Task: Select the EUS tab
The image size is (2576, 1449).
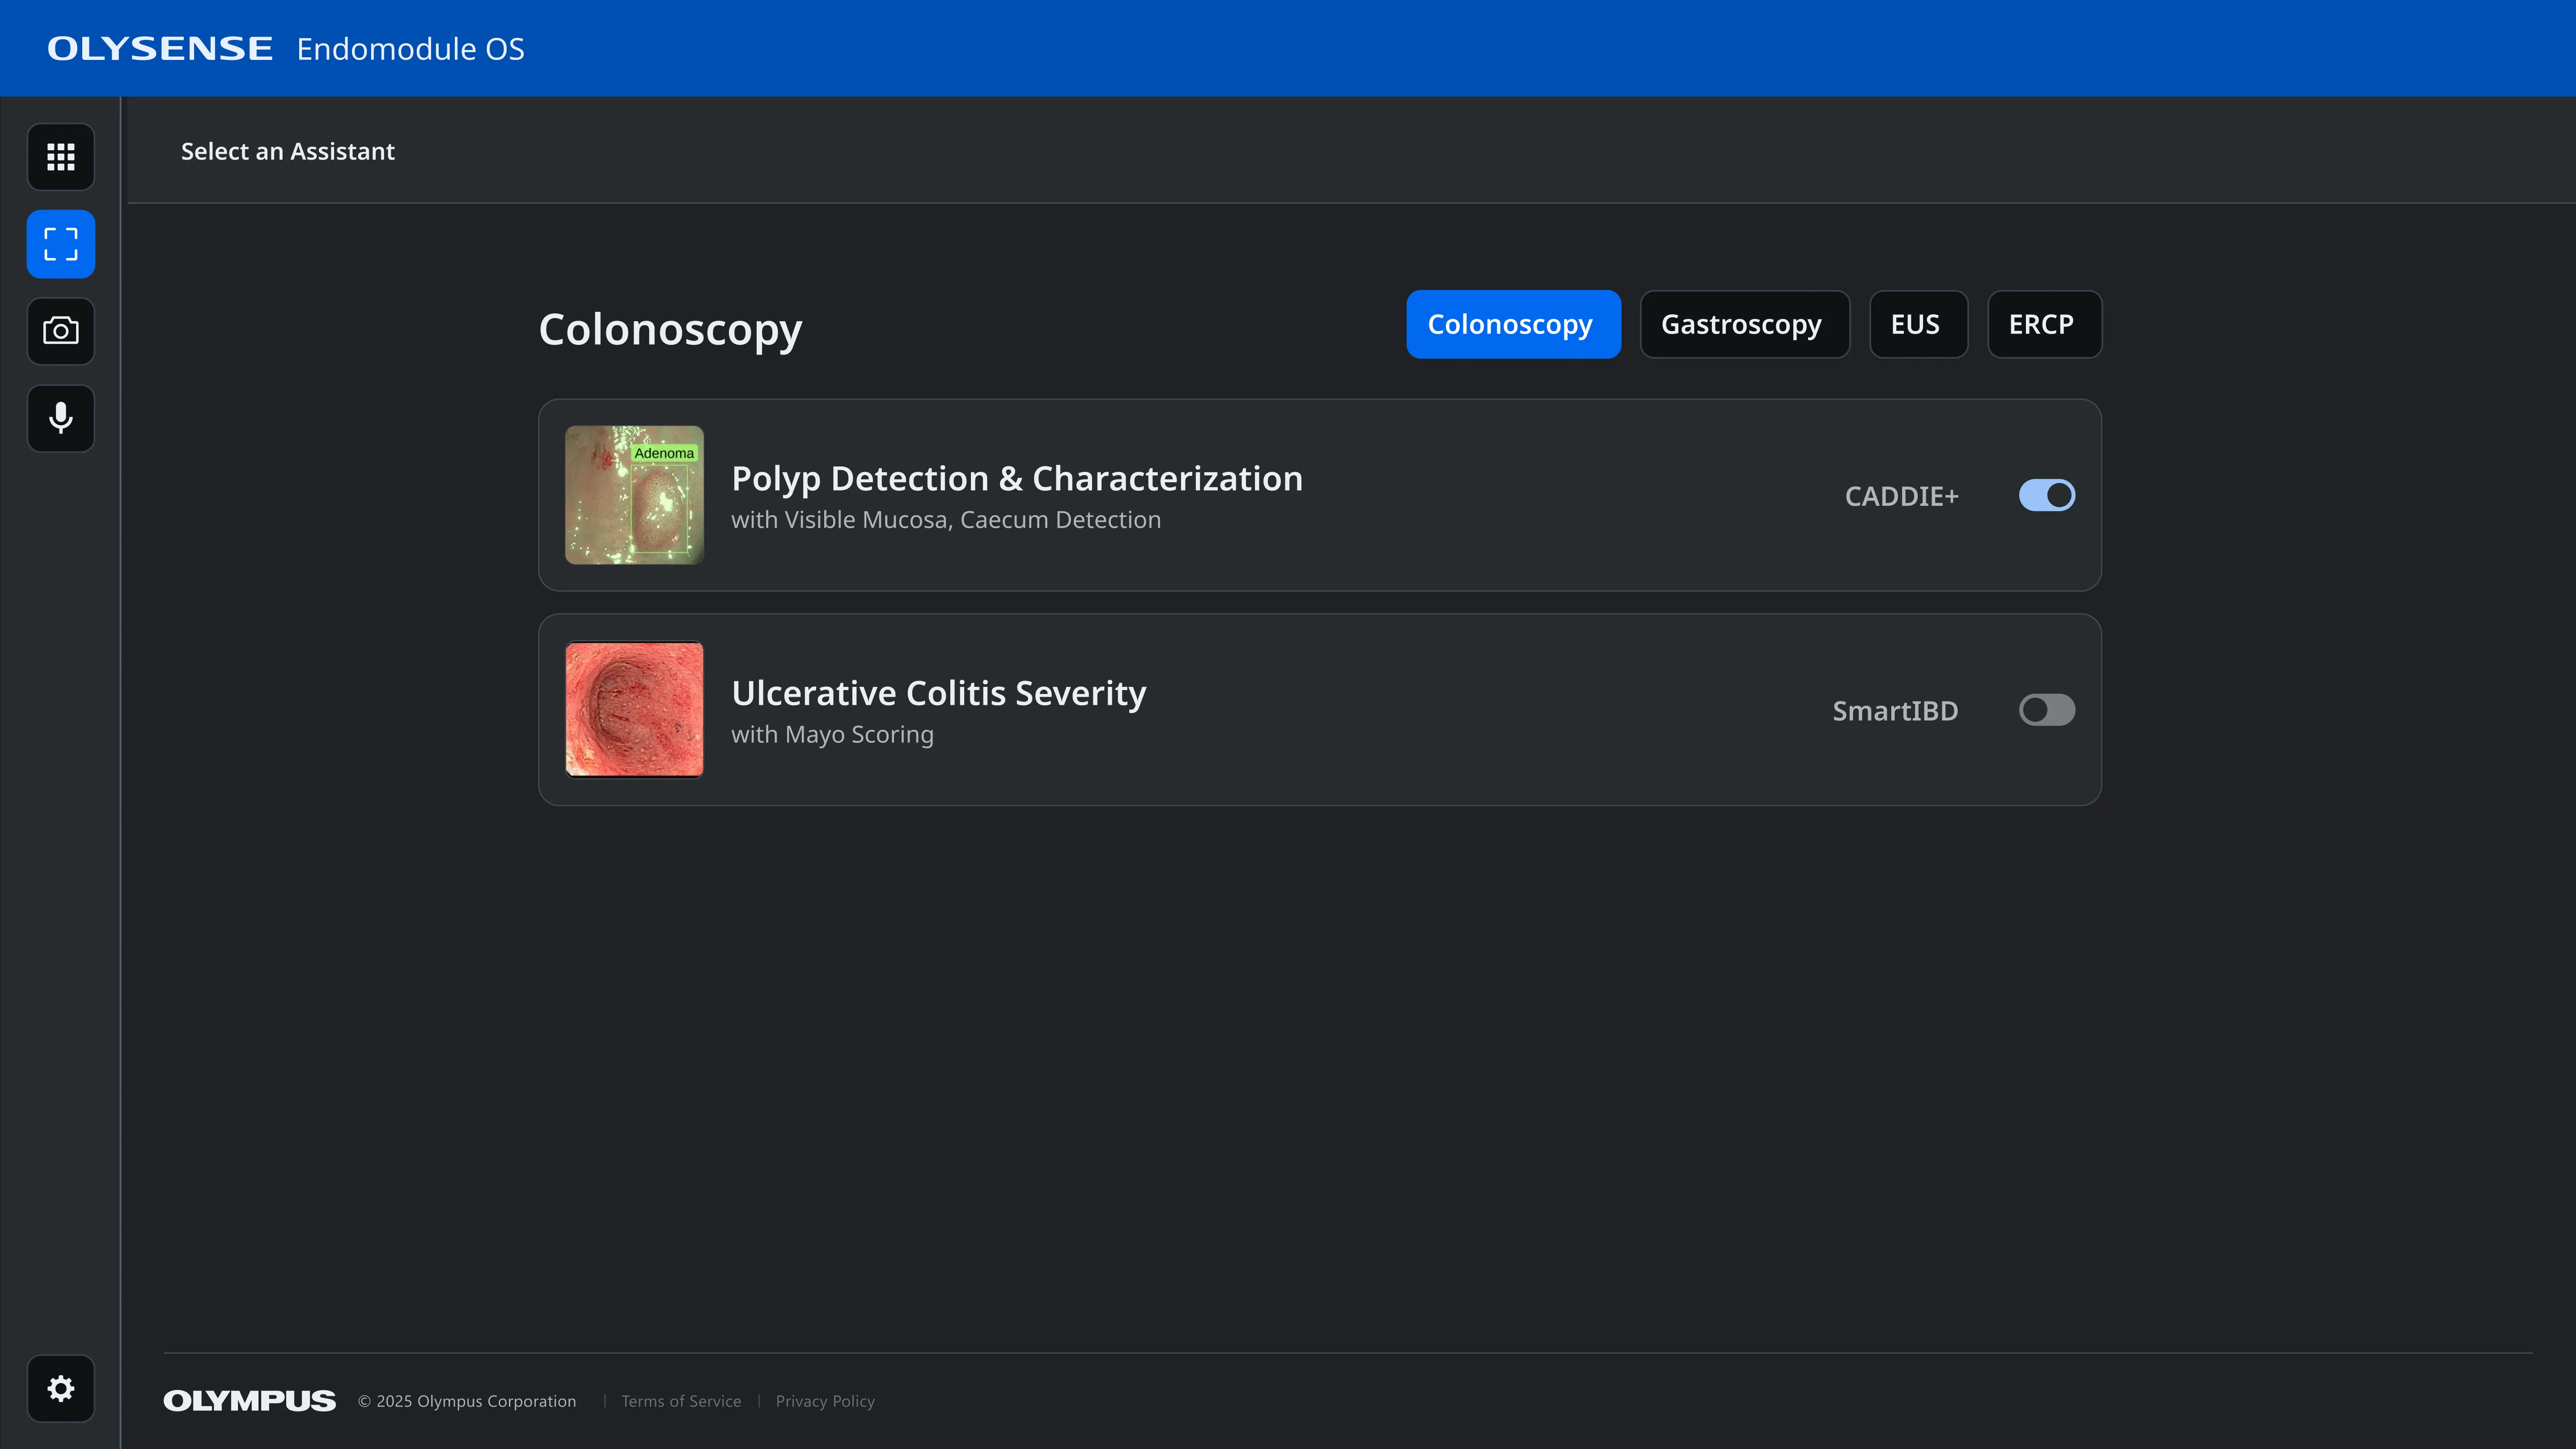Action: coord(1917,324)
